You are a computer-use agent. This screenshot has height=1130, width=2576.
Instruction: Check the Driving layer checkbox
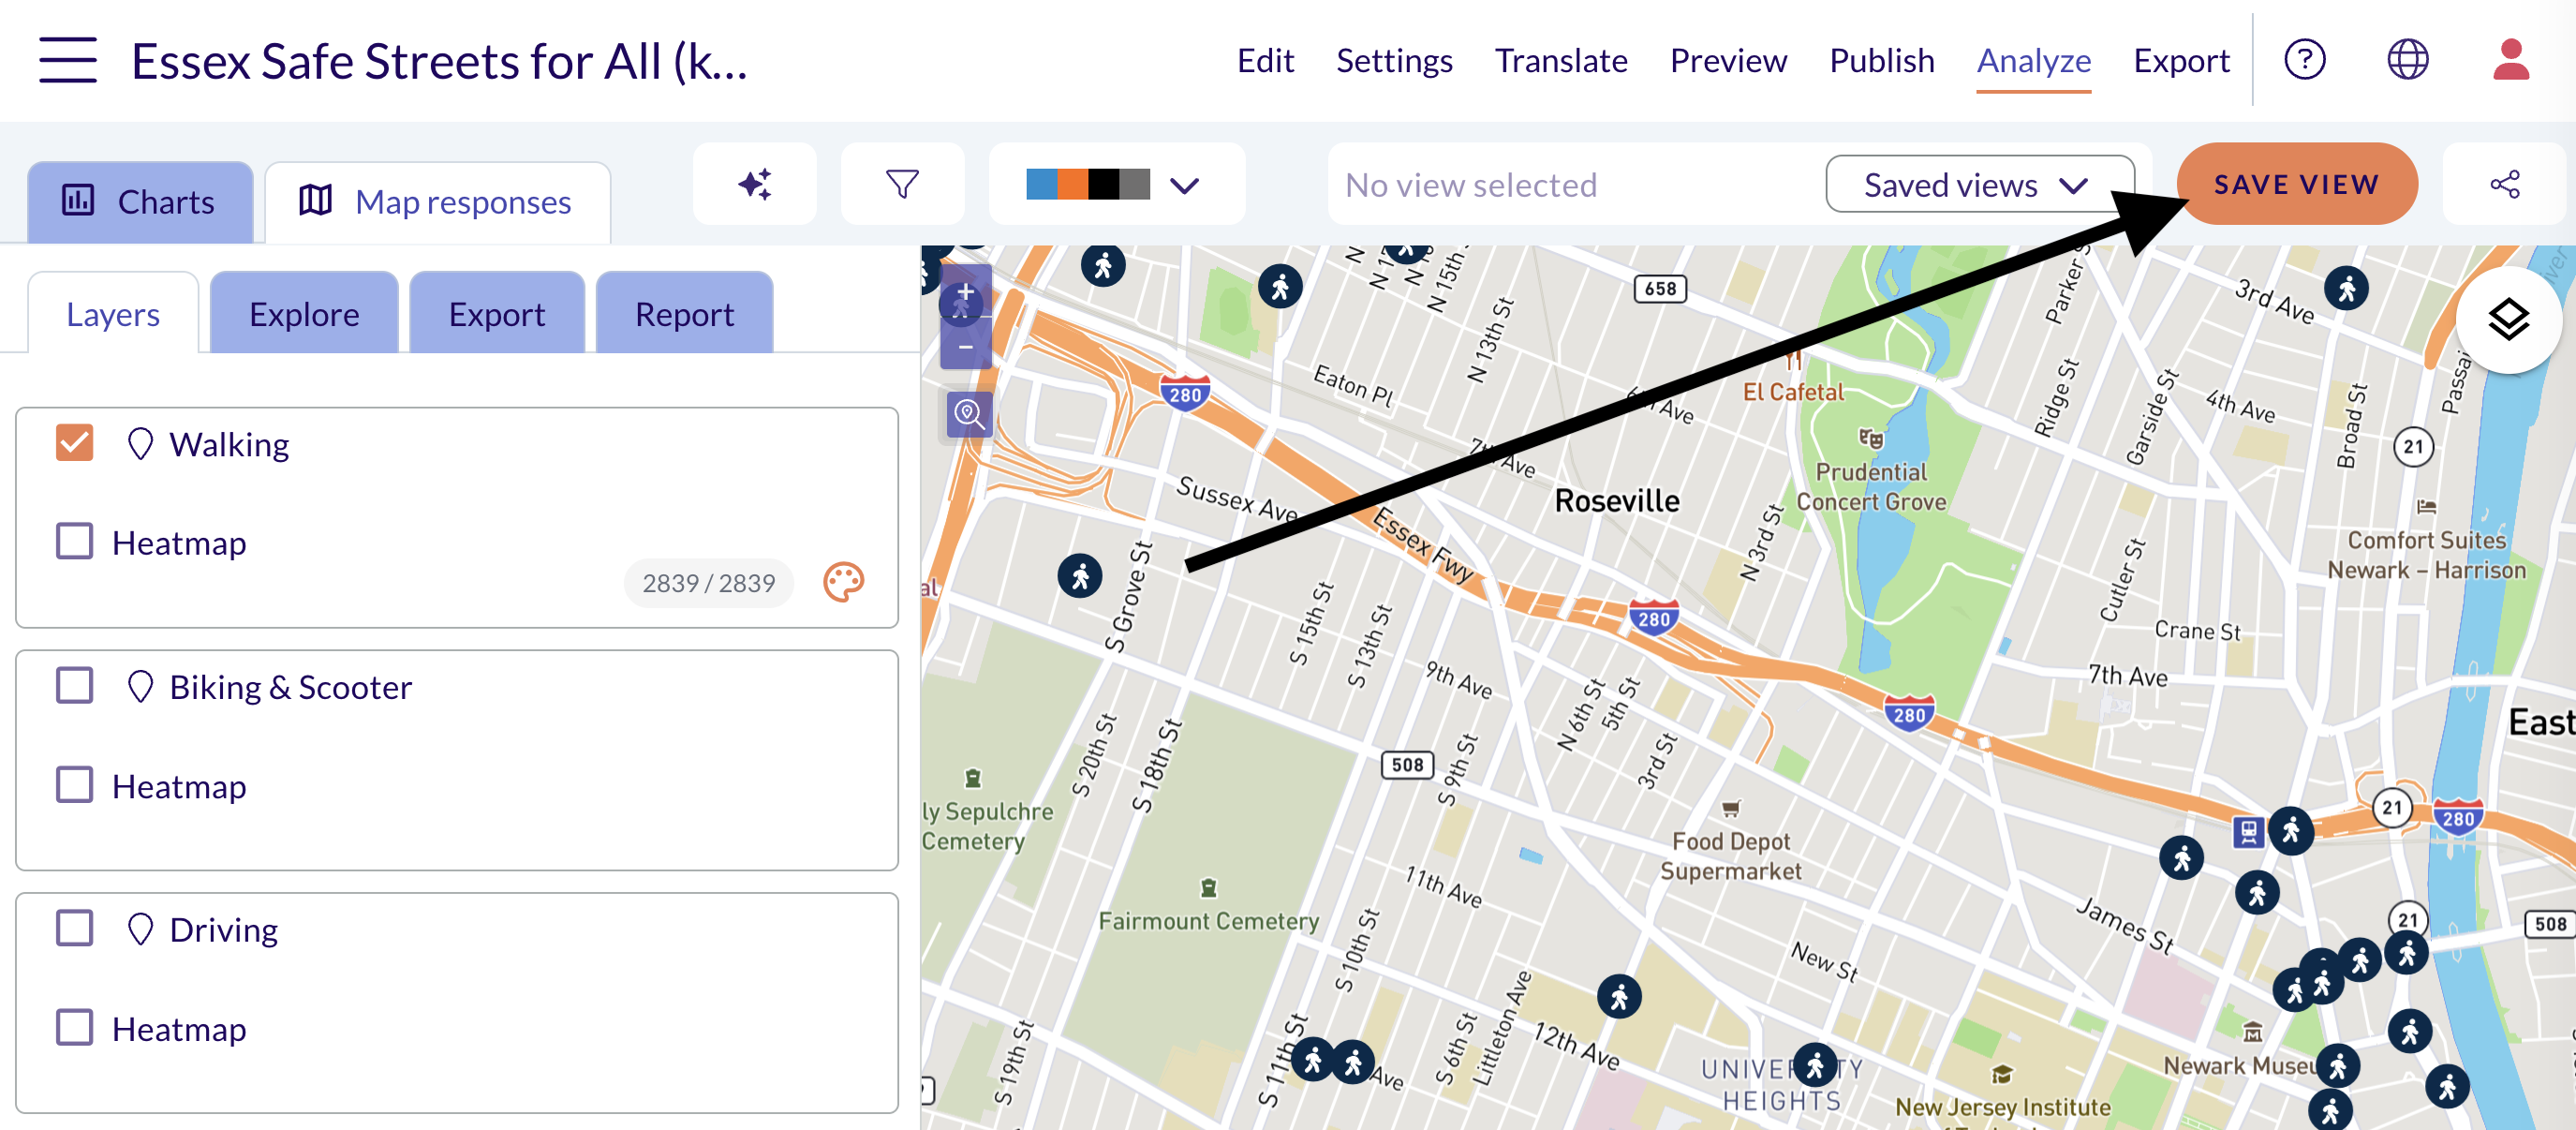point(75,928)
